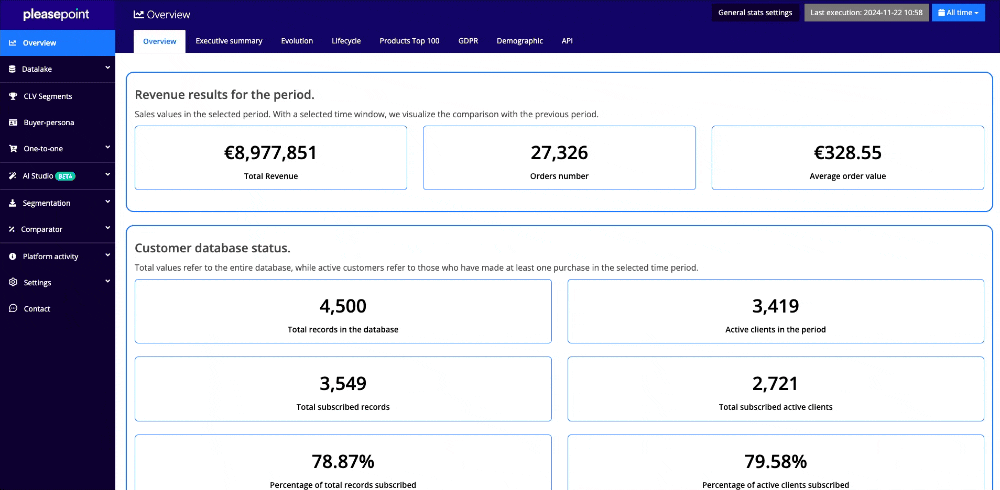Screen dimensions: 1000x490
Task: Click the Segmentation download icon
Action: [12, 203]
